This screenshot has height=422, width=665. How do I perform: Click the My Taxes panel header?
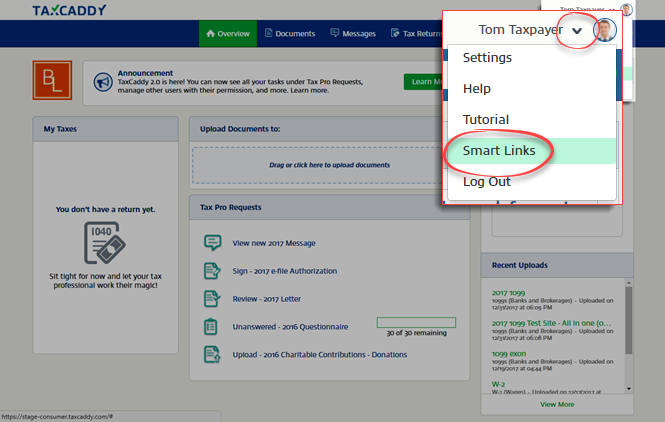106,129
